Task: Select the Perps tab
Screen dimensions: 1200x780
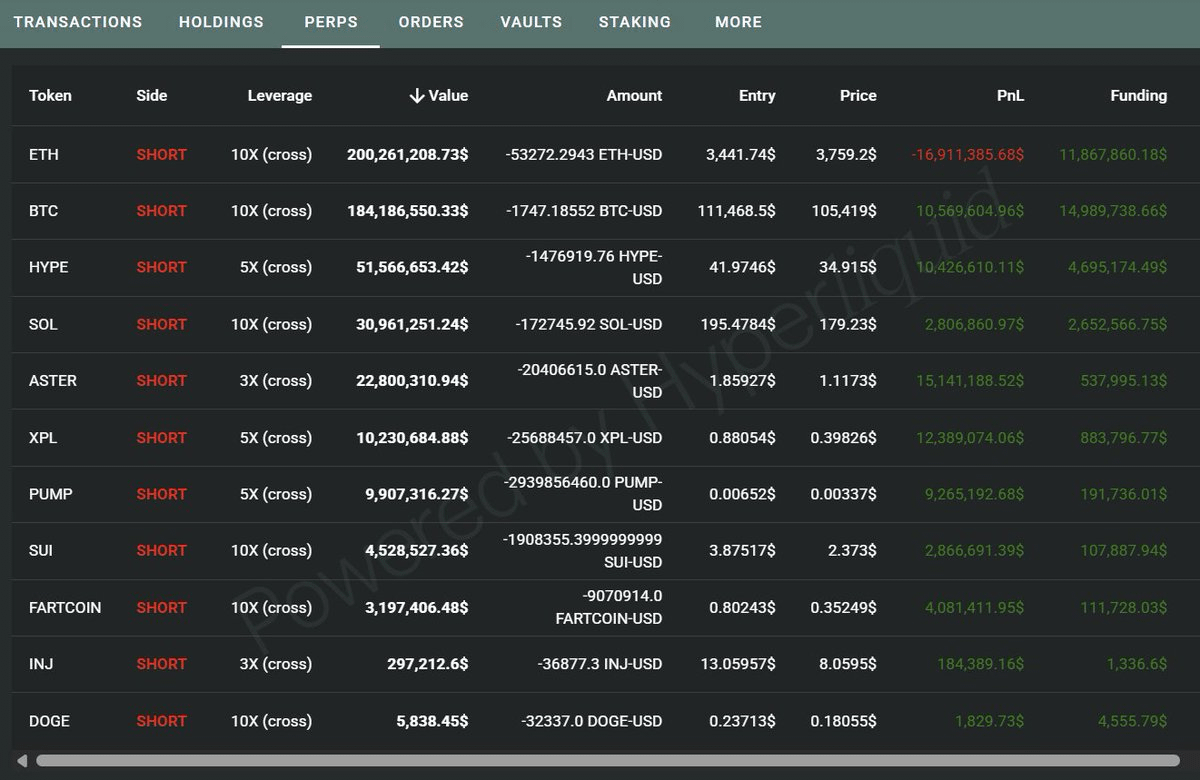Action: coord(331,21)
